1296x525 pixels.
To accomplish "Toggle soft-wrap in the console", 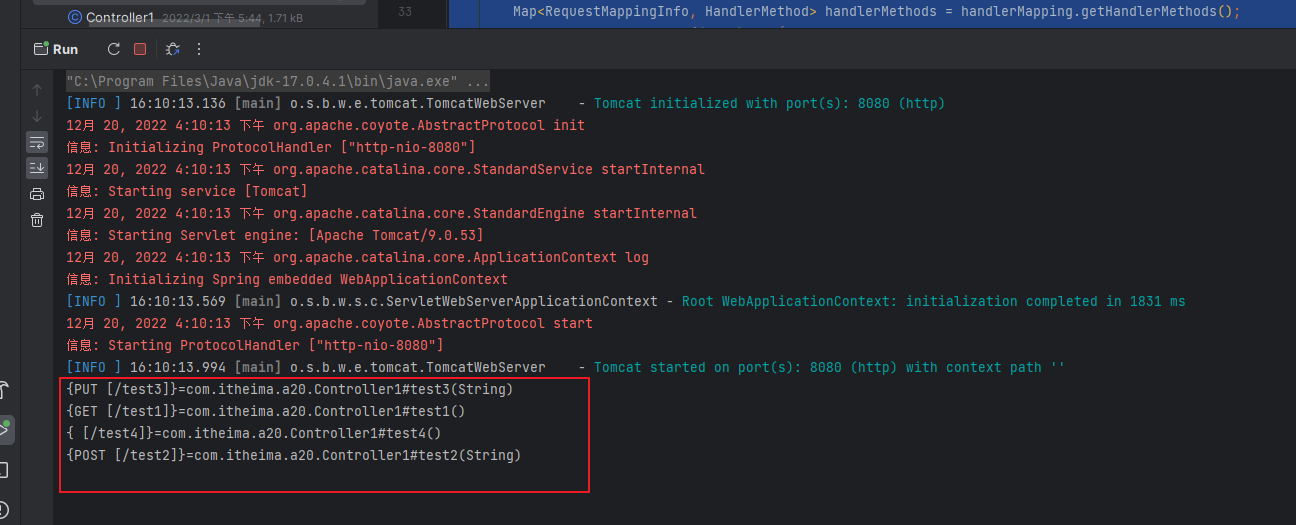I will [x=37, y=141].
